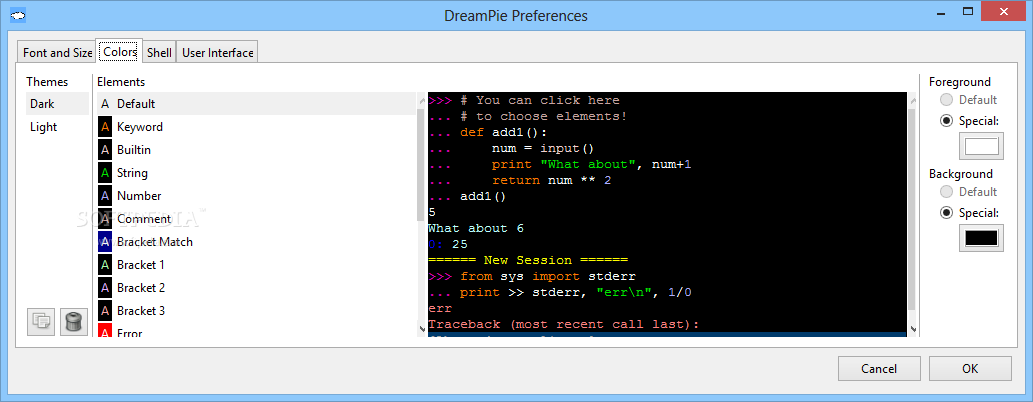Switch to the Colors tab
This screenshot has width=1033, height=402.
(x=119, y=51)
